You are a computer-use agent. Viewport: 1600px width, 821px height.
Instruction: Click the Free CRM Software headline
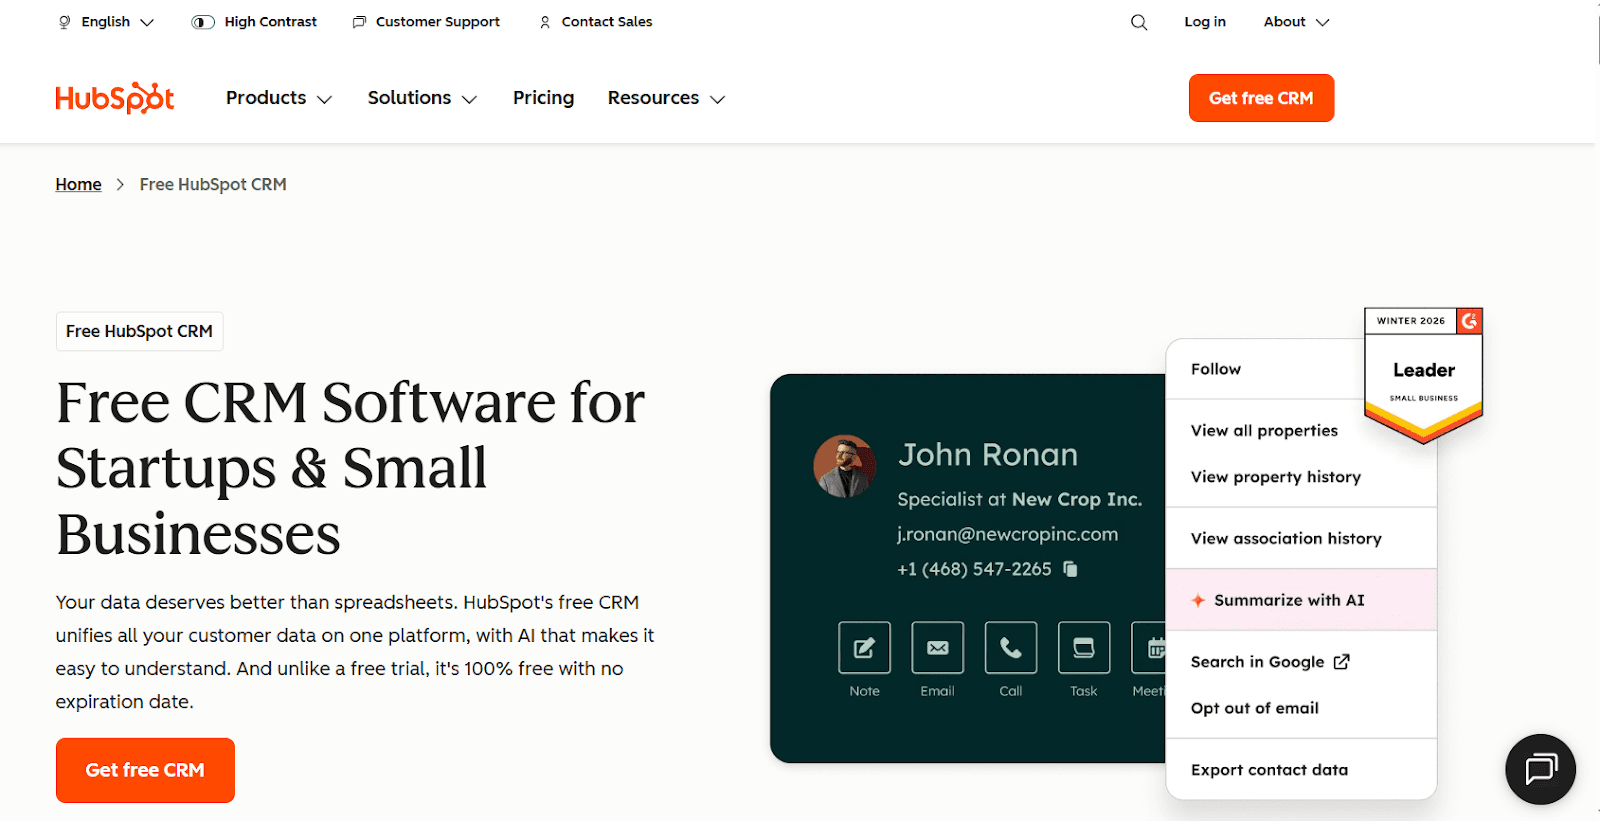pos(350,467)
